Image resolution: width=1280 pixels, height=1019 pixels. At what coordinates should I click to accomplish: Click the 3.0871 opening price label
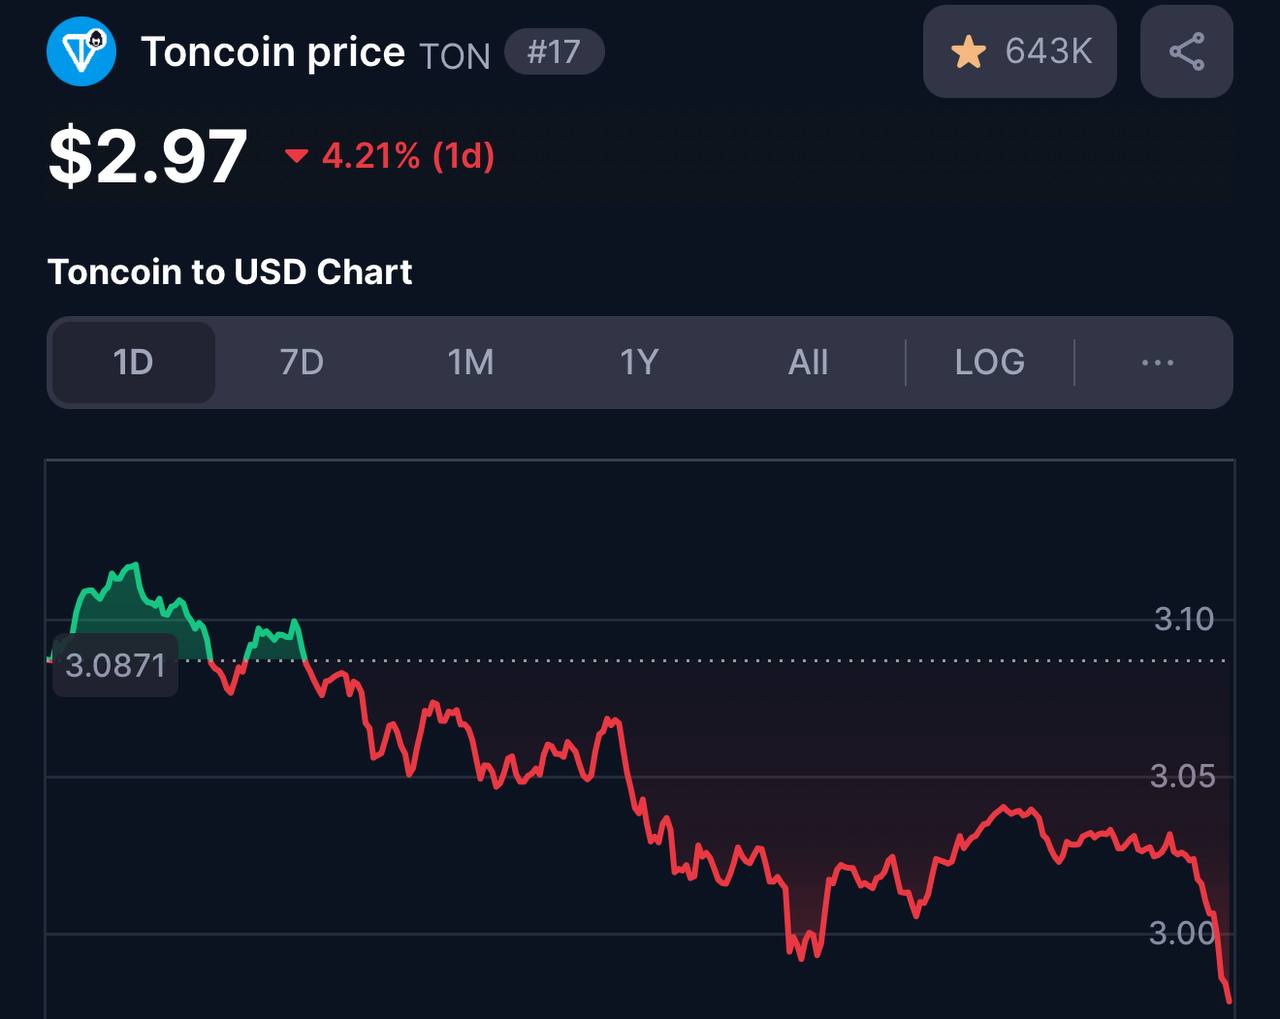[x=115, y=665]
